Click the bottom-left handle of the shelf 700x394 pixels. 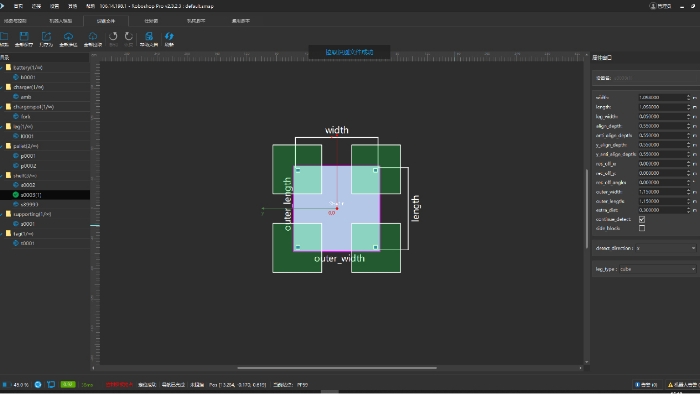click(298, 247)
